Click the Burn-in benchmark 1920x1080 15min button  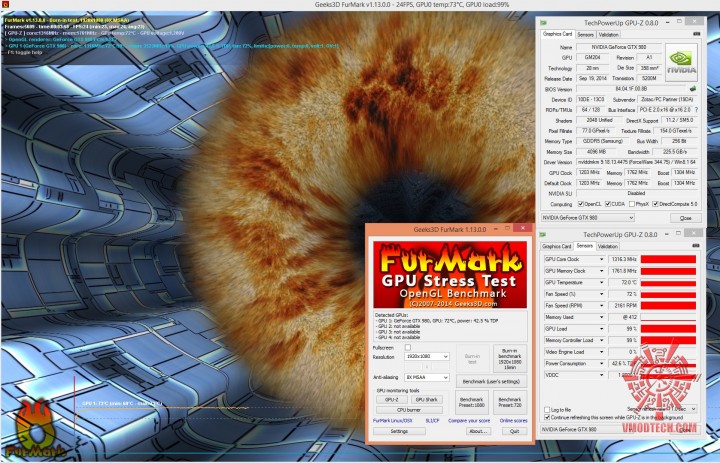coord(510,359)
